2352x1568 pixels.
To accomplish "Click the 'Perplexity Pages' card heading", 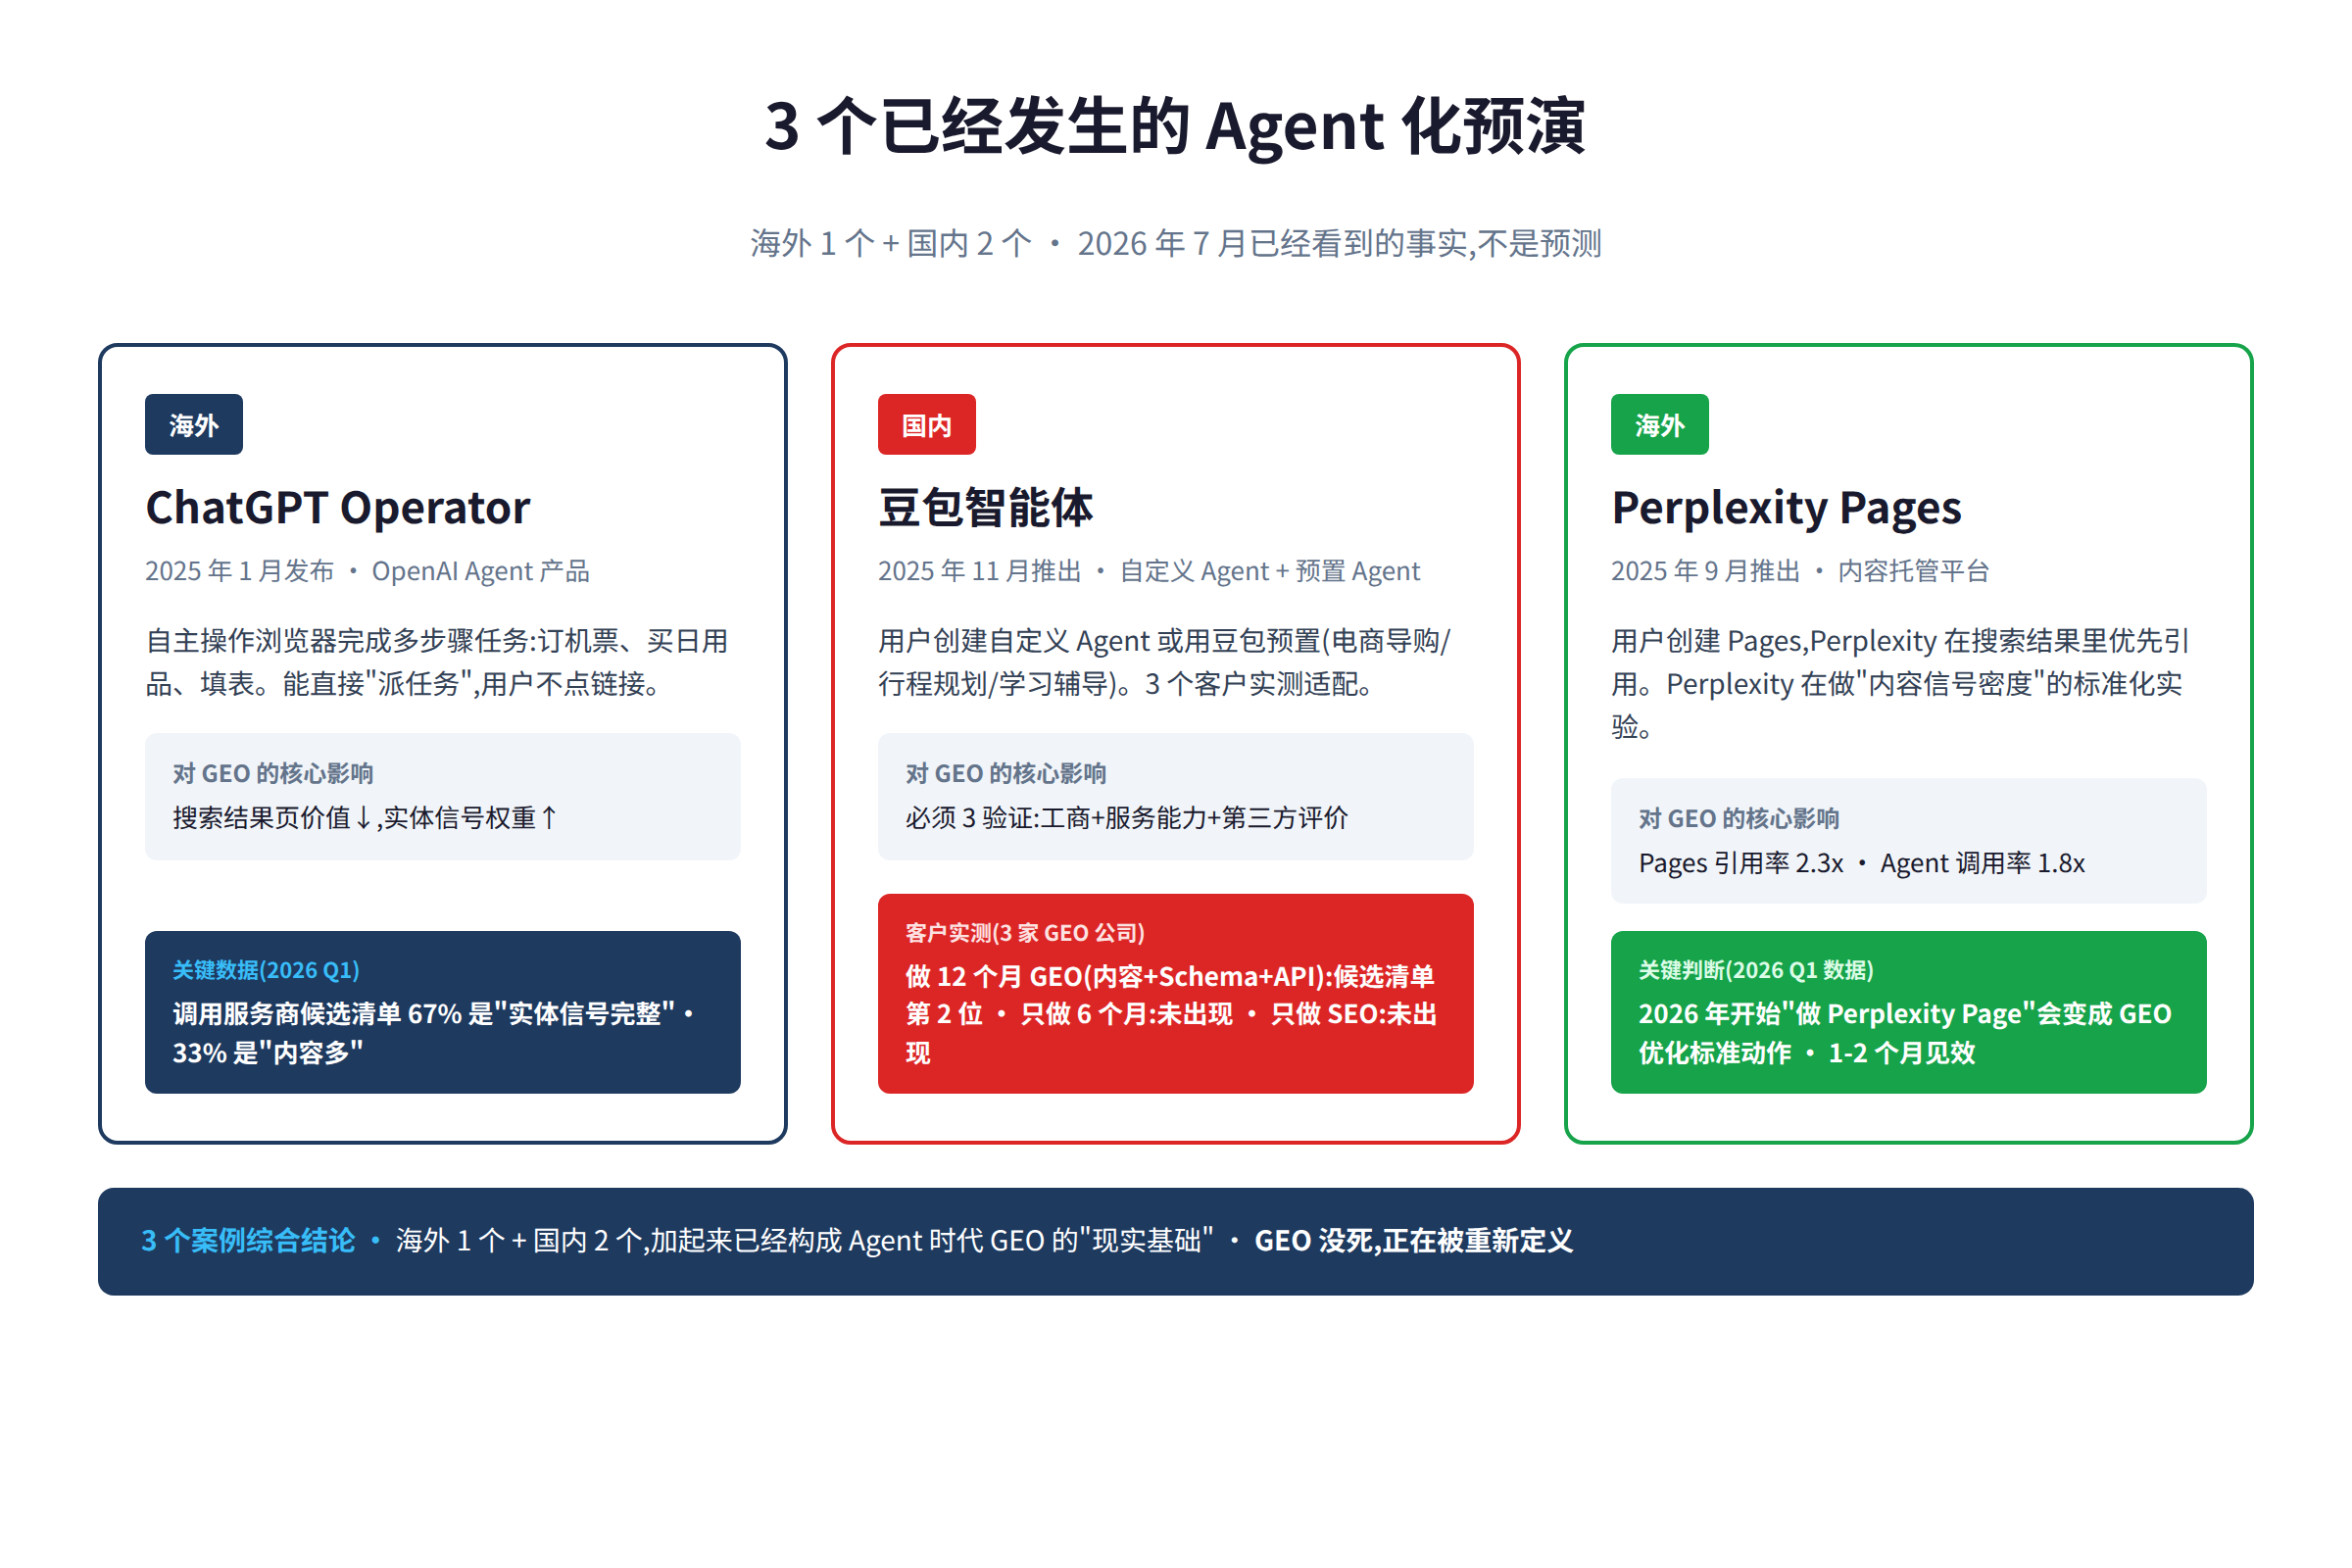I will [x=1786, y=508].
